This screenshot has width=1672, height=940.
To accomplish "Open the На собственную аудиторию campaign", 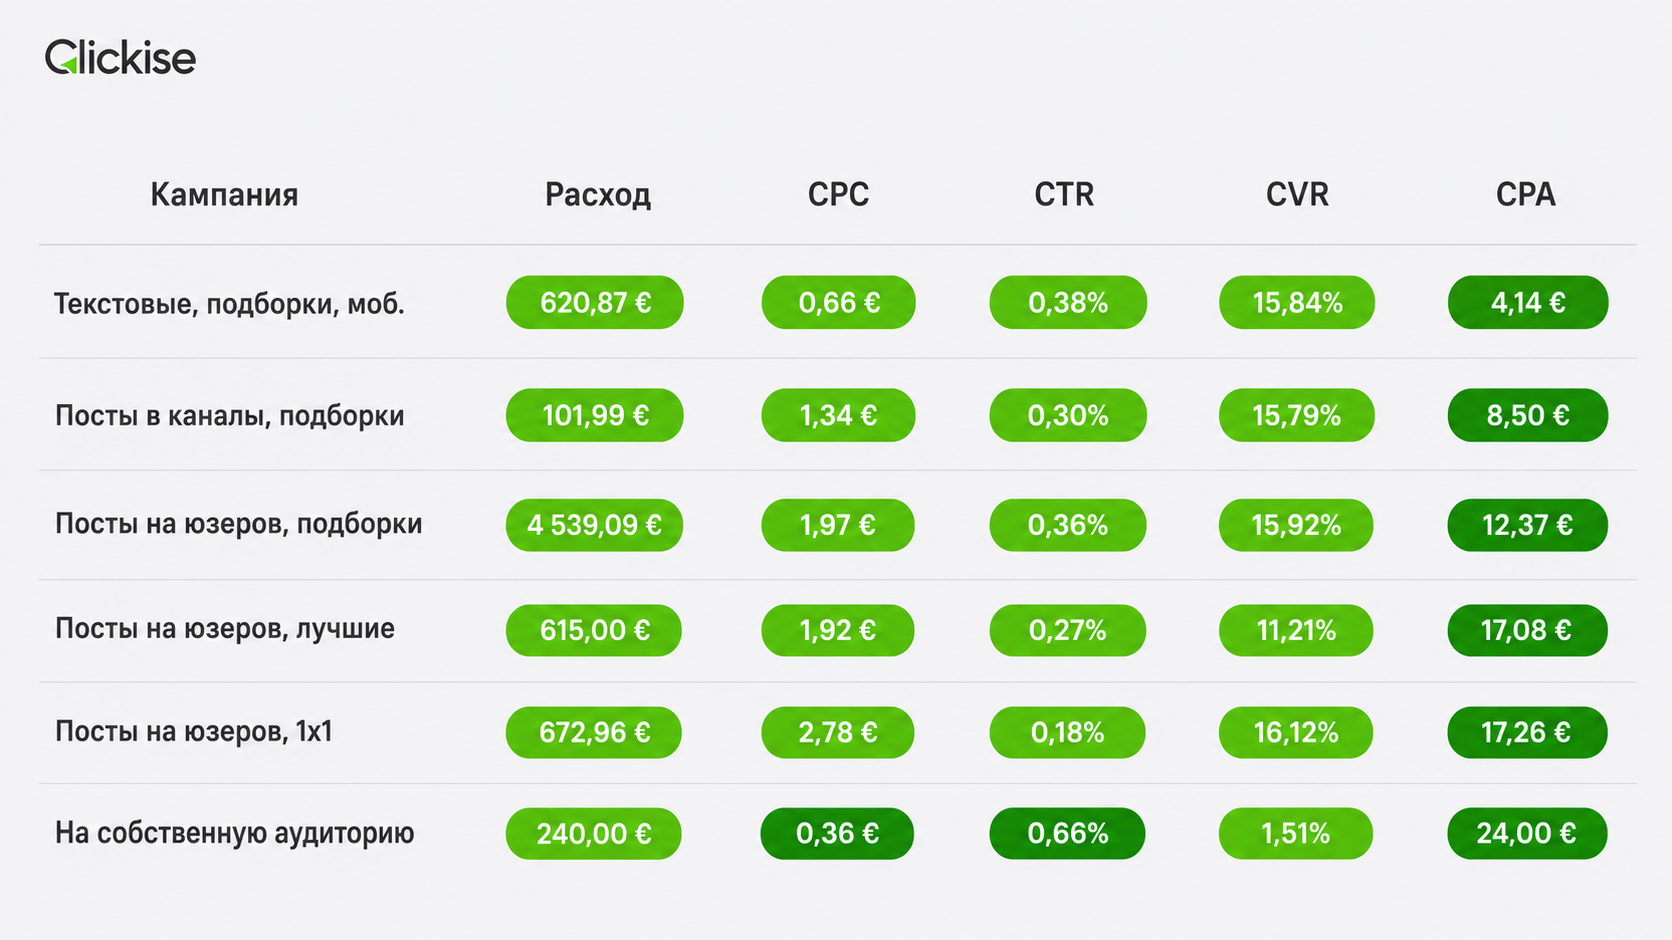I will click(x=837, y=833).
